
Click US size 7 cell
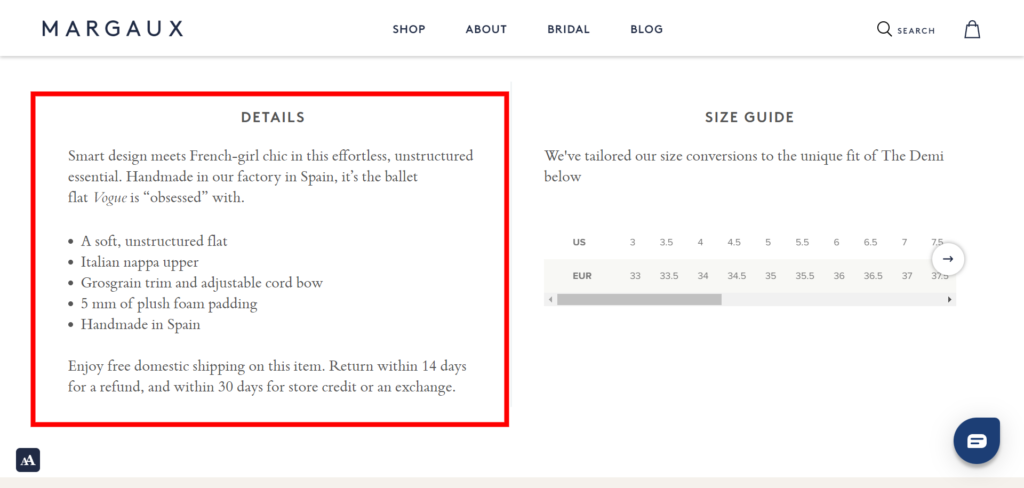coord(904,242)
